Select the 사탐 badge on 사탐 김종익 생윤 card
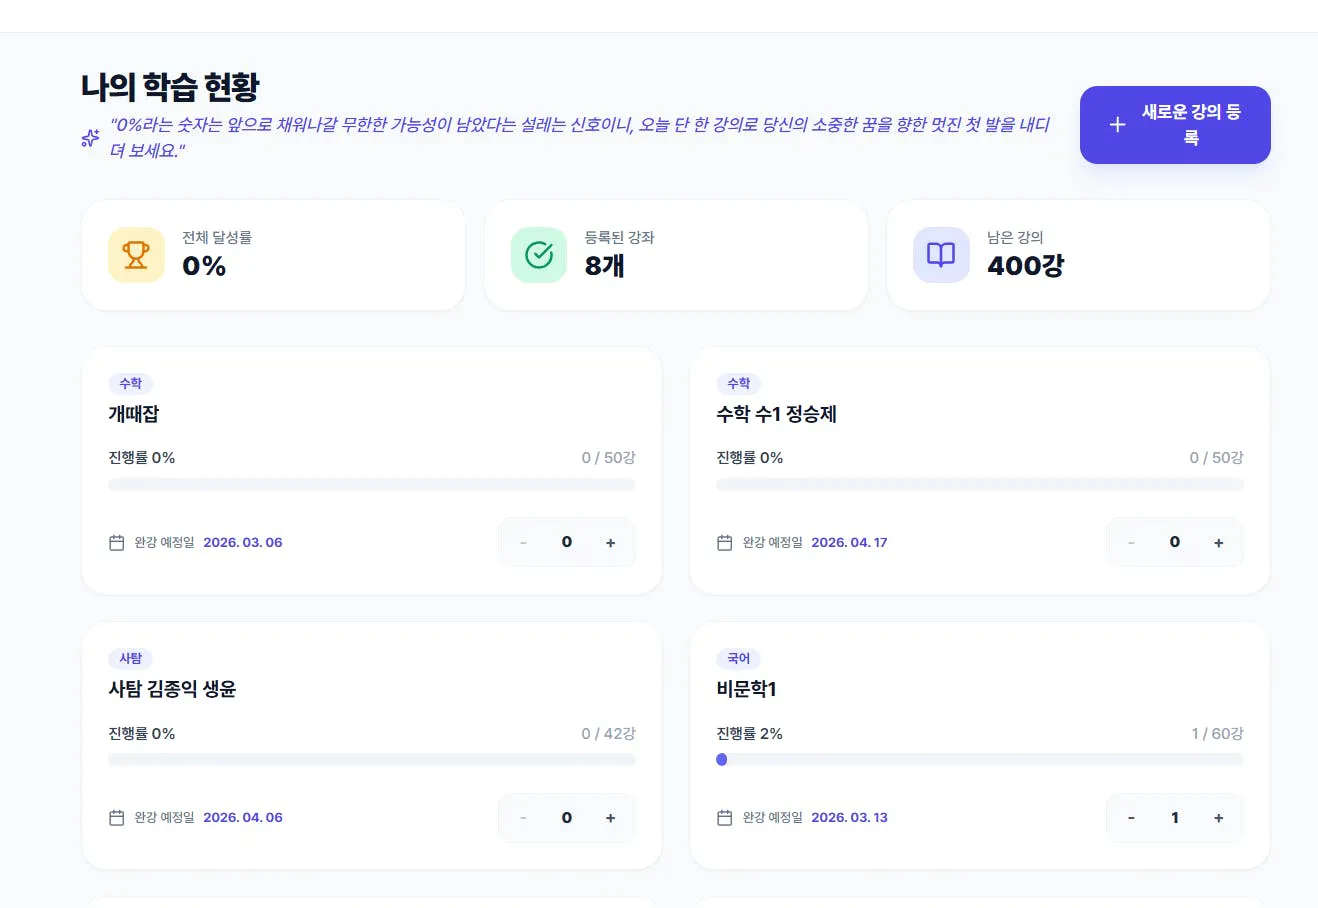This screenshot has width=1318, height=908. [x=131, y=658]
